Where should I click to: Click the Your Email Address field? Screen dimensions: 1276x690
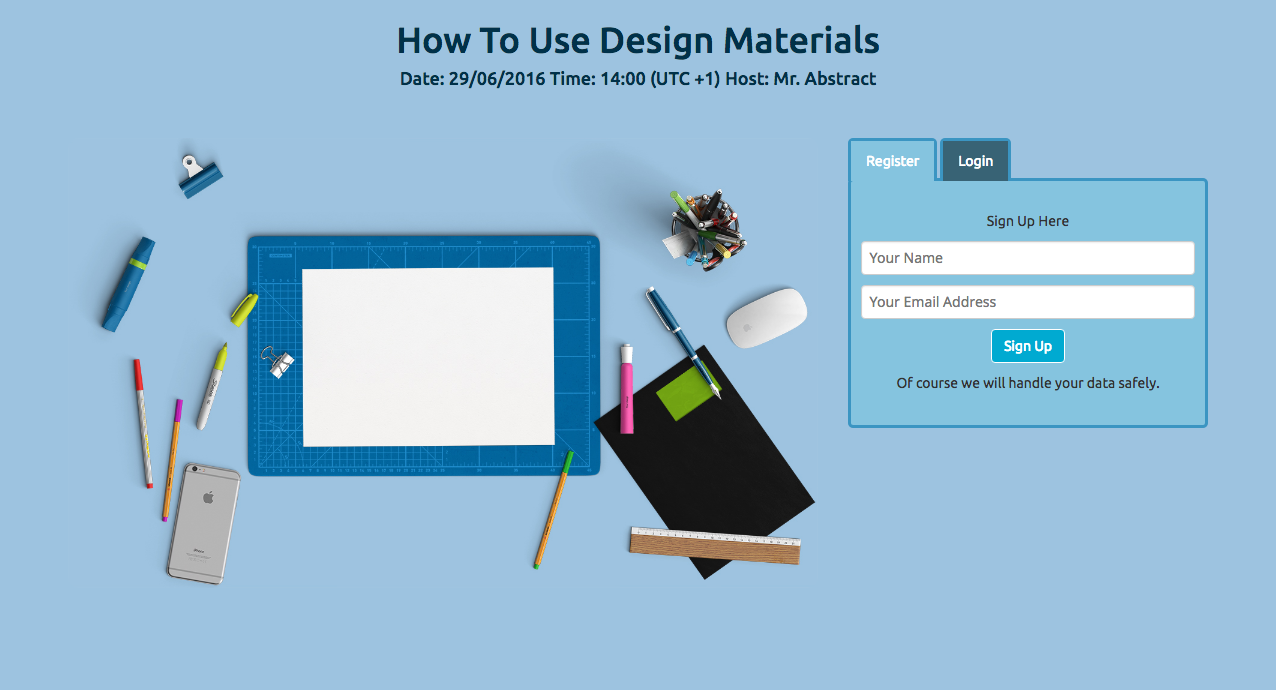1027,302
